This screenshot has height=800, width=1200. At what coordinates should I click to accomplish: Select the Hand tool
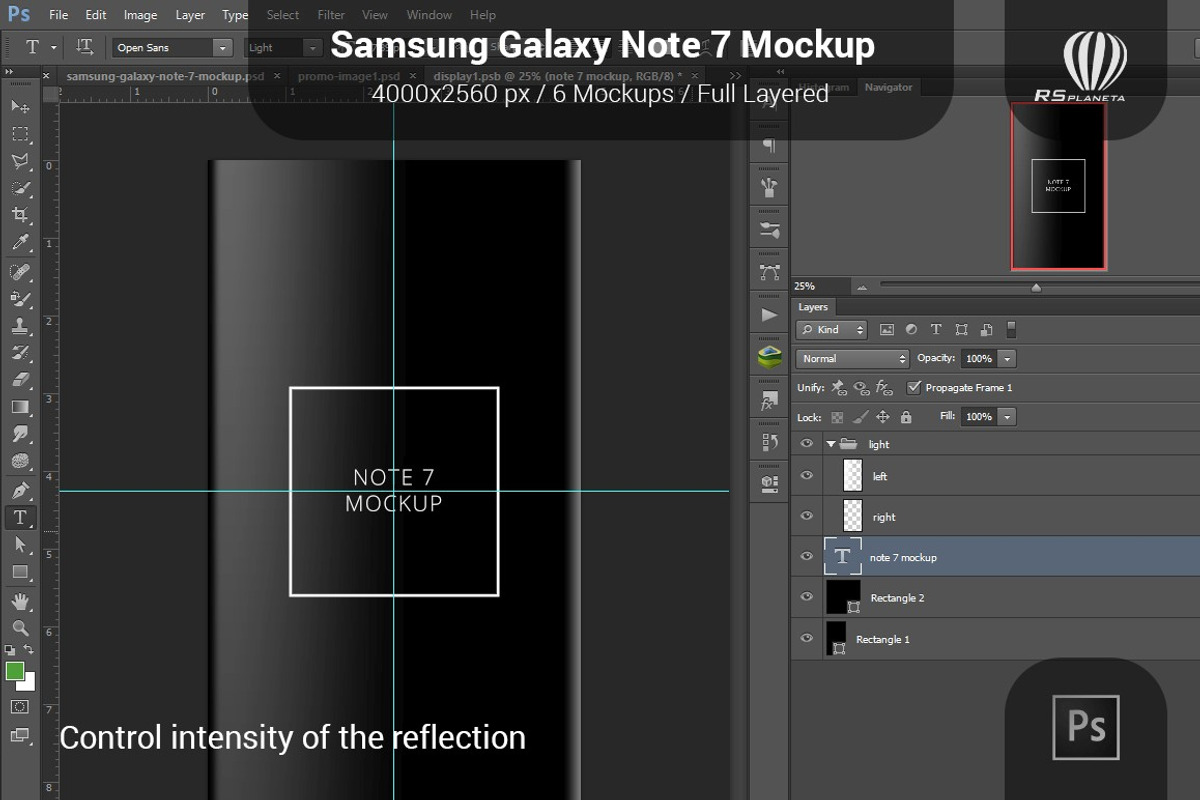coord(20,601)
